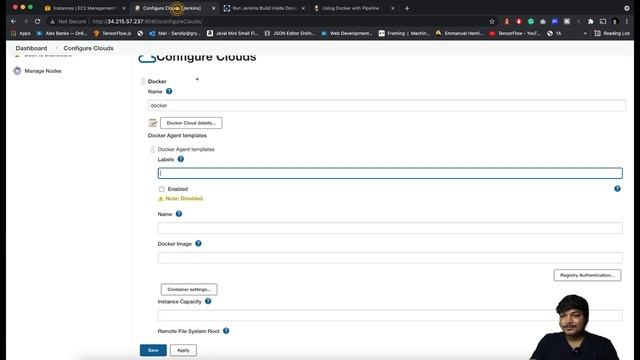This screenshot has height=360, width=640.
Task: Open Container settings
Action: click(189, 289)
